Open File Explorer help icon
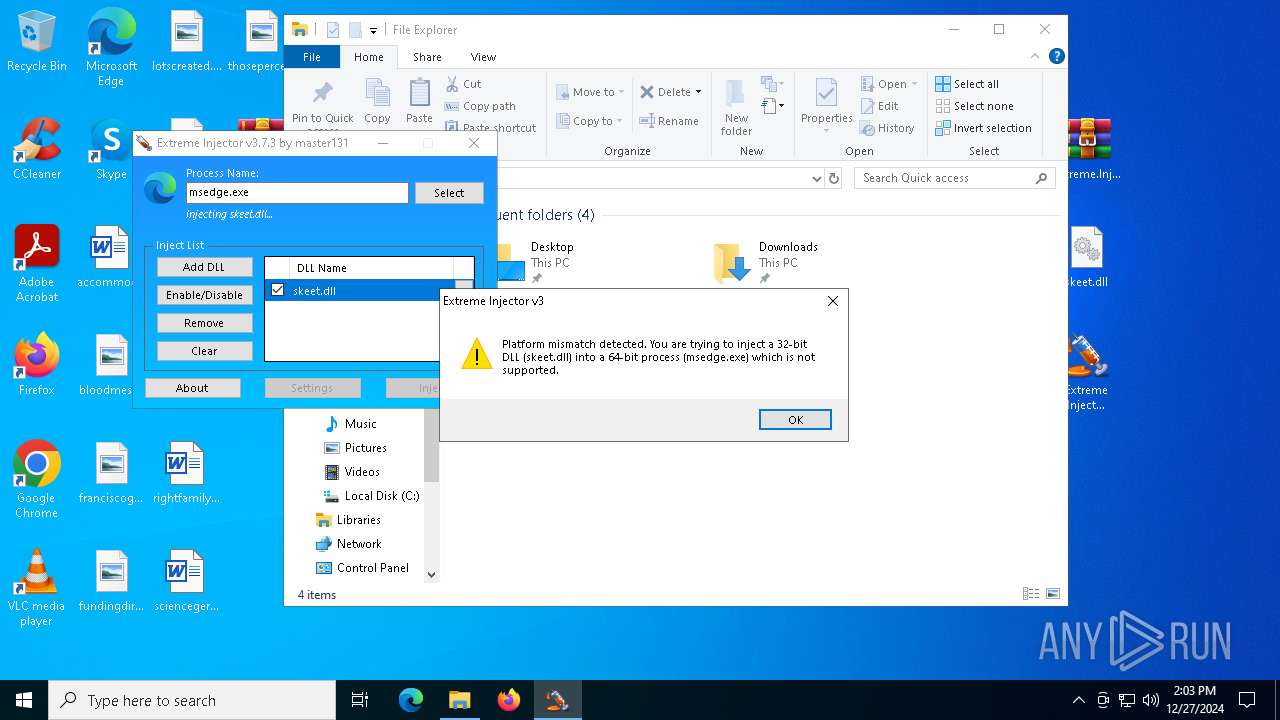 pos(1056,57)
